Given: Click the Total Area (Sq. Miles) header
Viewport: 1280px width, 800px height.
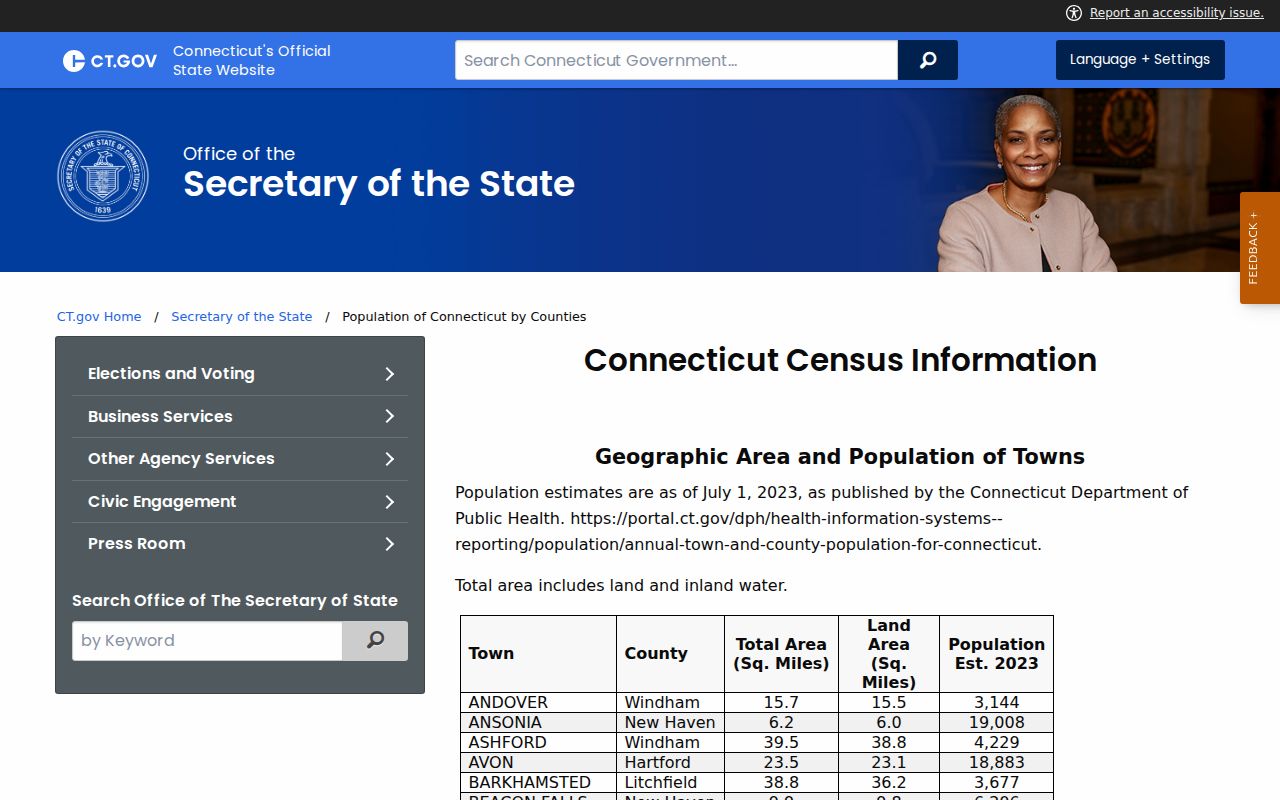Looking at the screenshot, I should [x=781, y=654].
